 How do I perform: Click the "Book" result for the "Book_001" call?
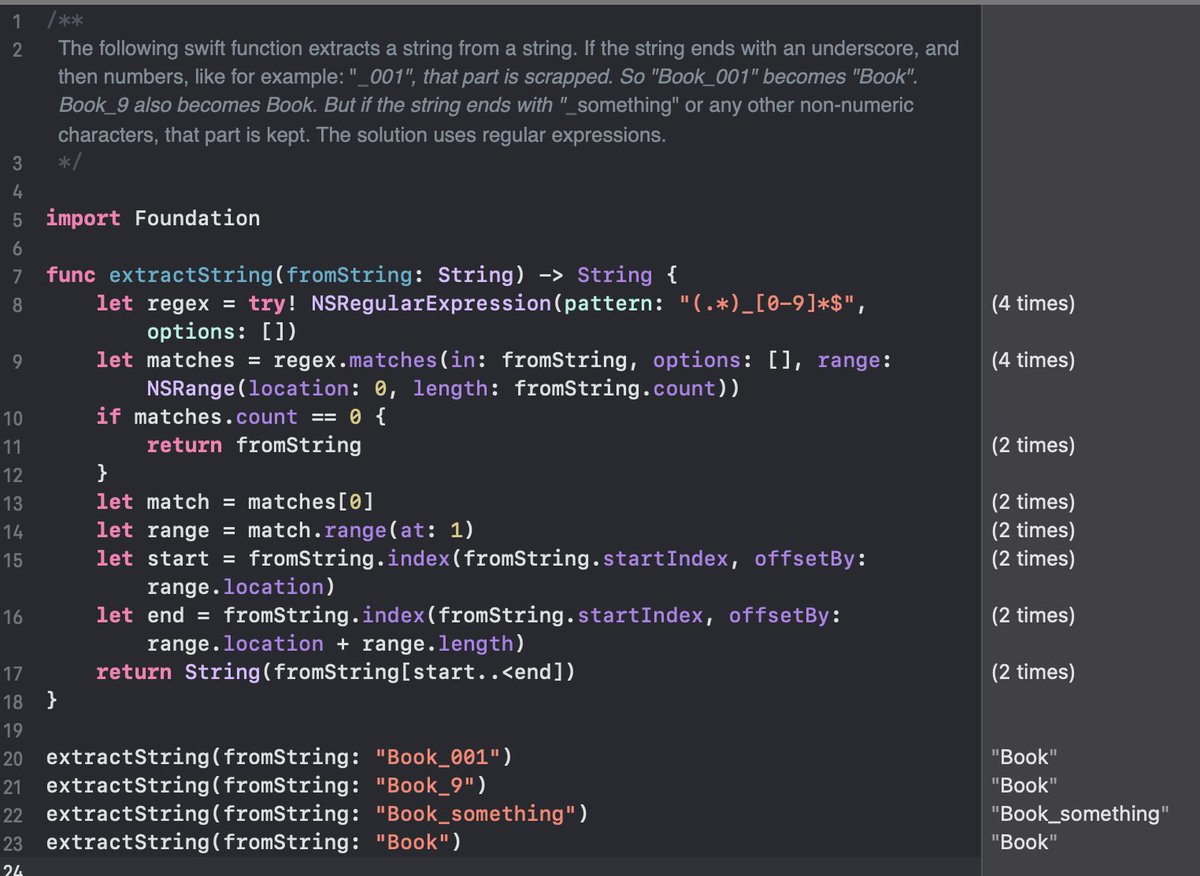[x=1024, y=758]
